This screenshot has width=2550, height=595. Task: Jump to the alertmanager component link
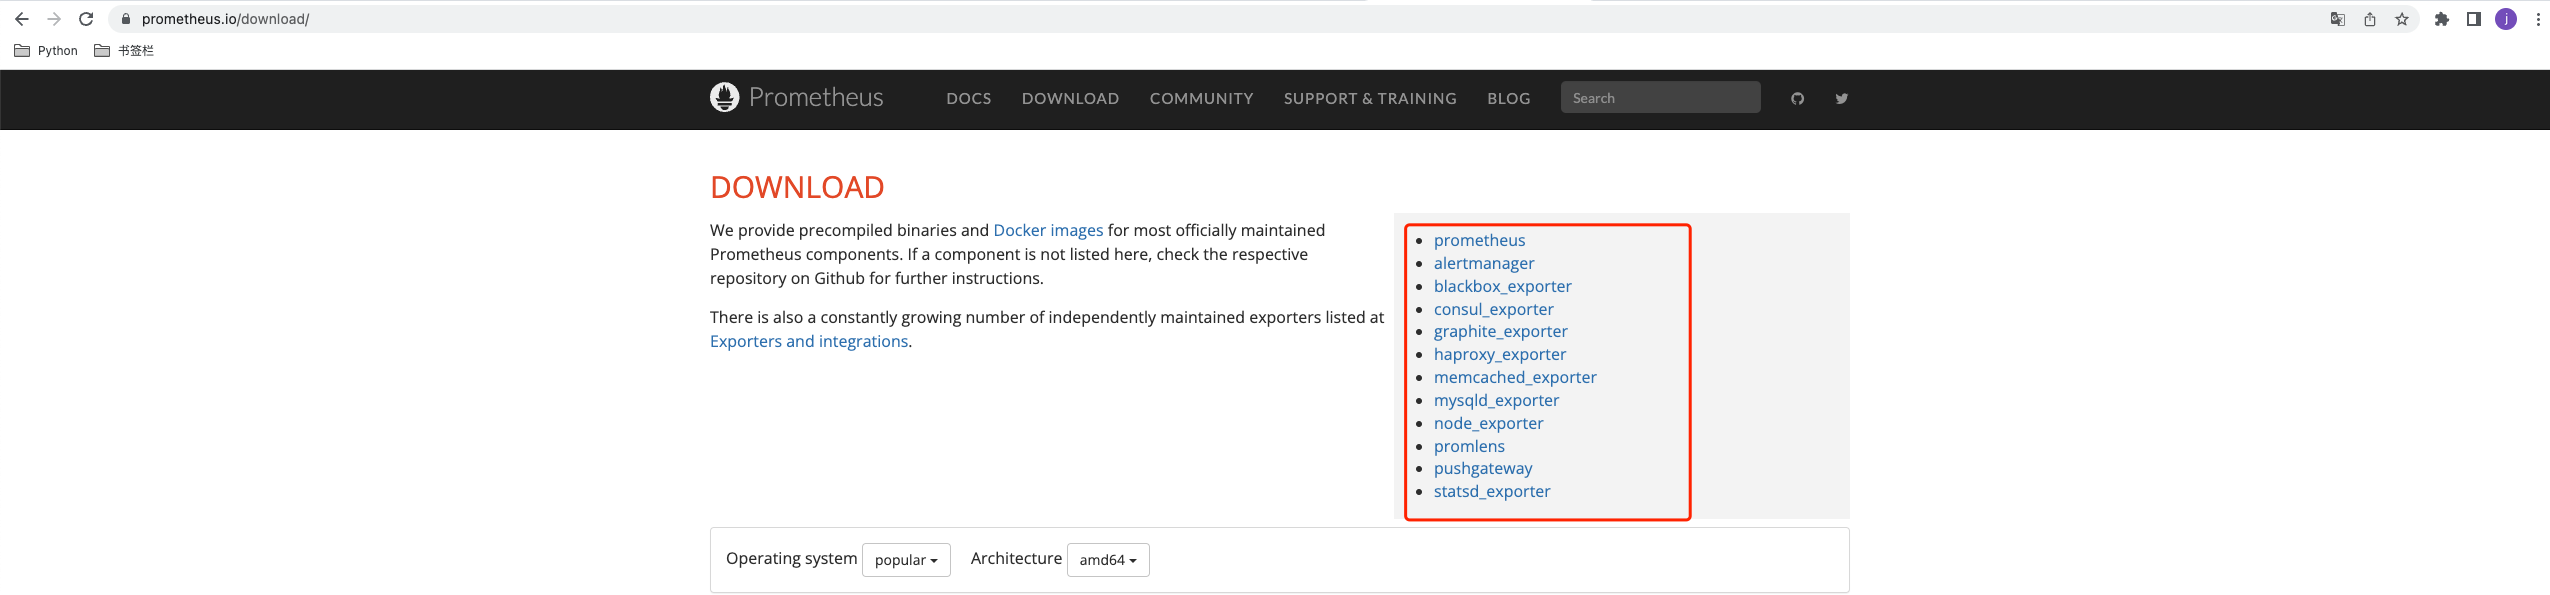[1484, 263]
